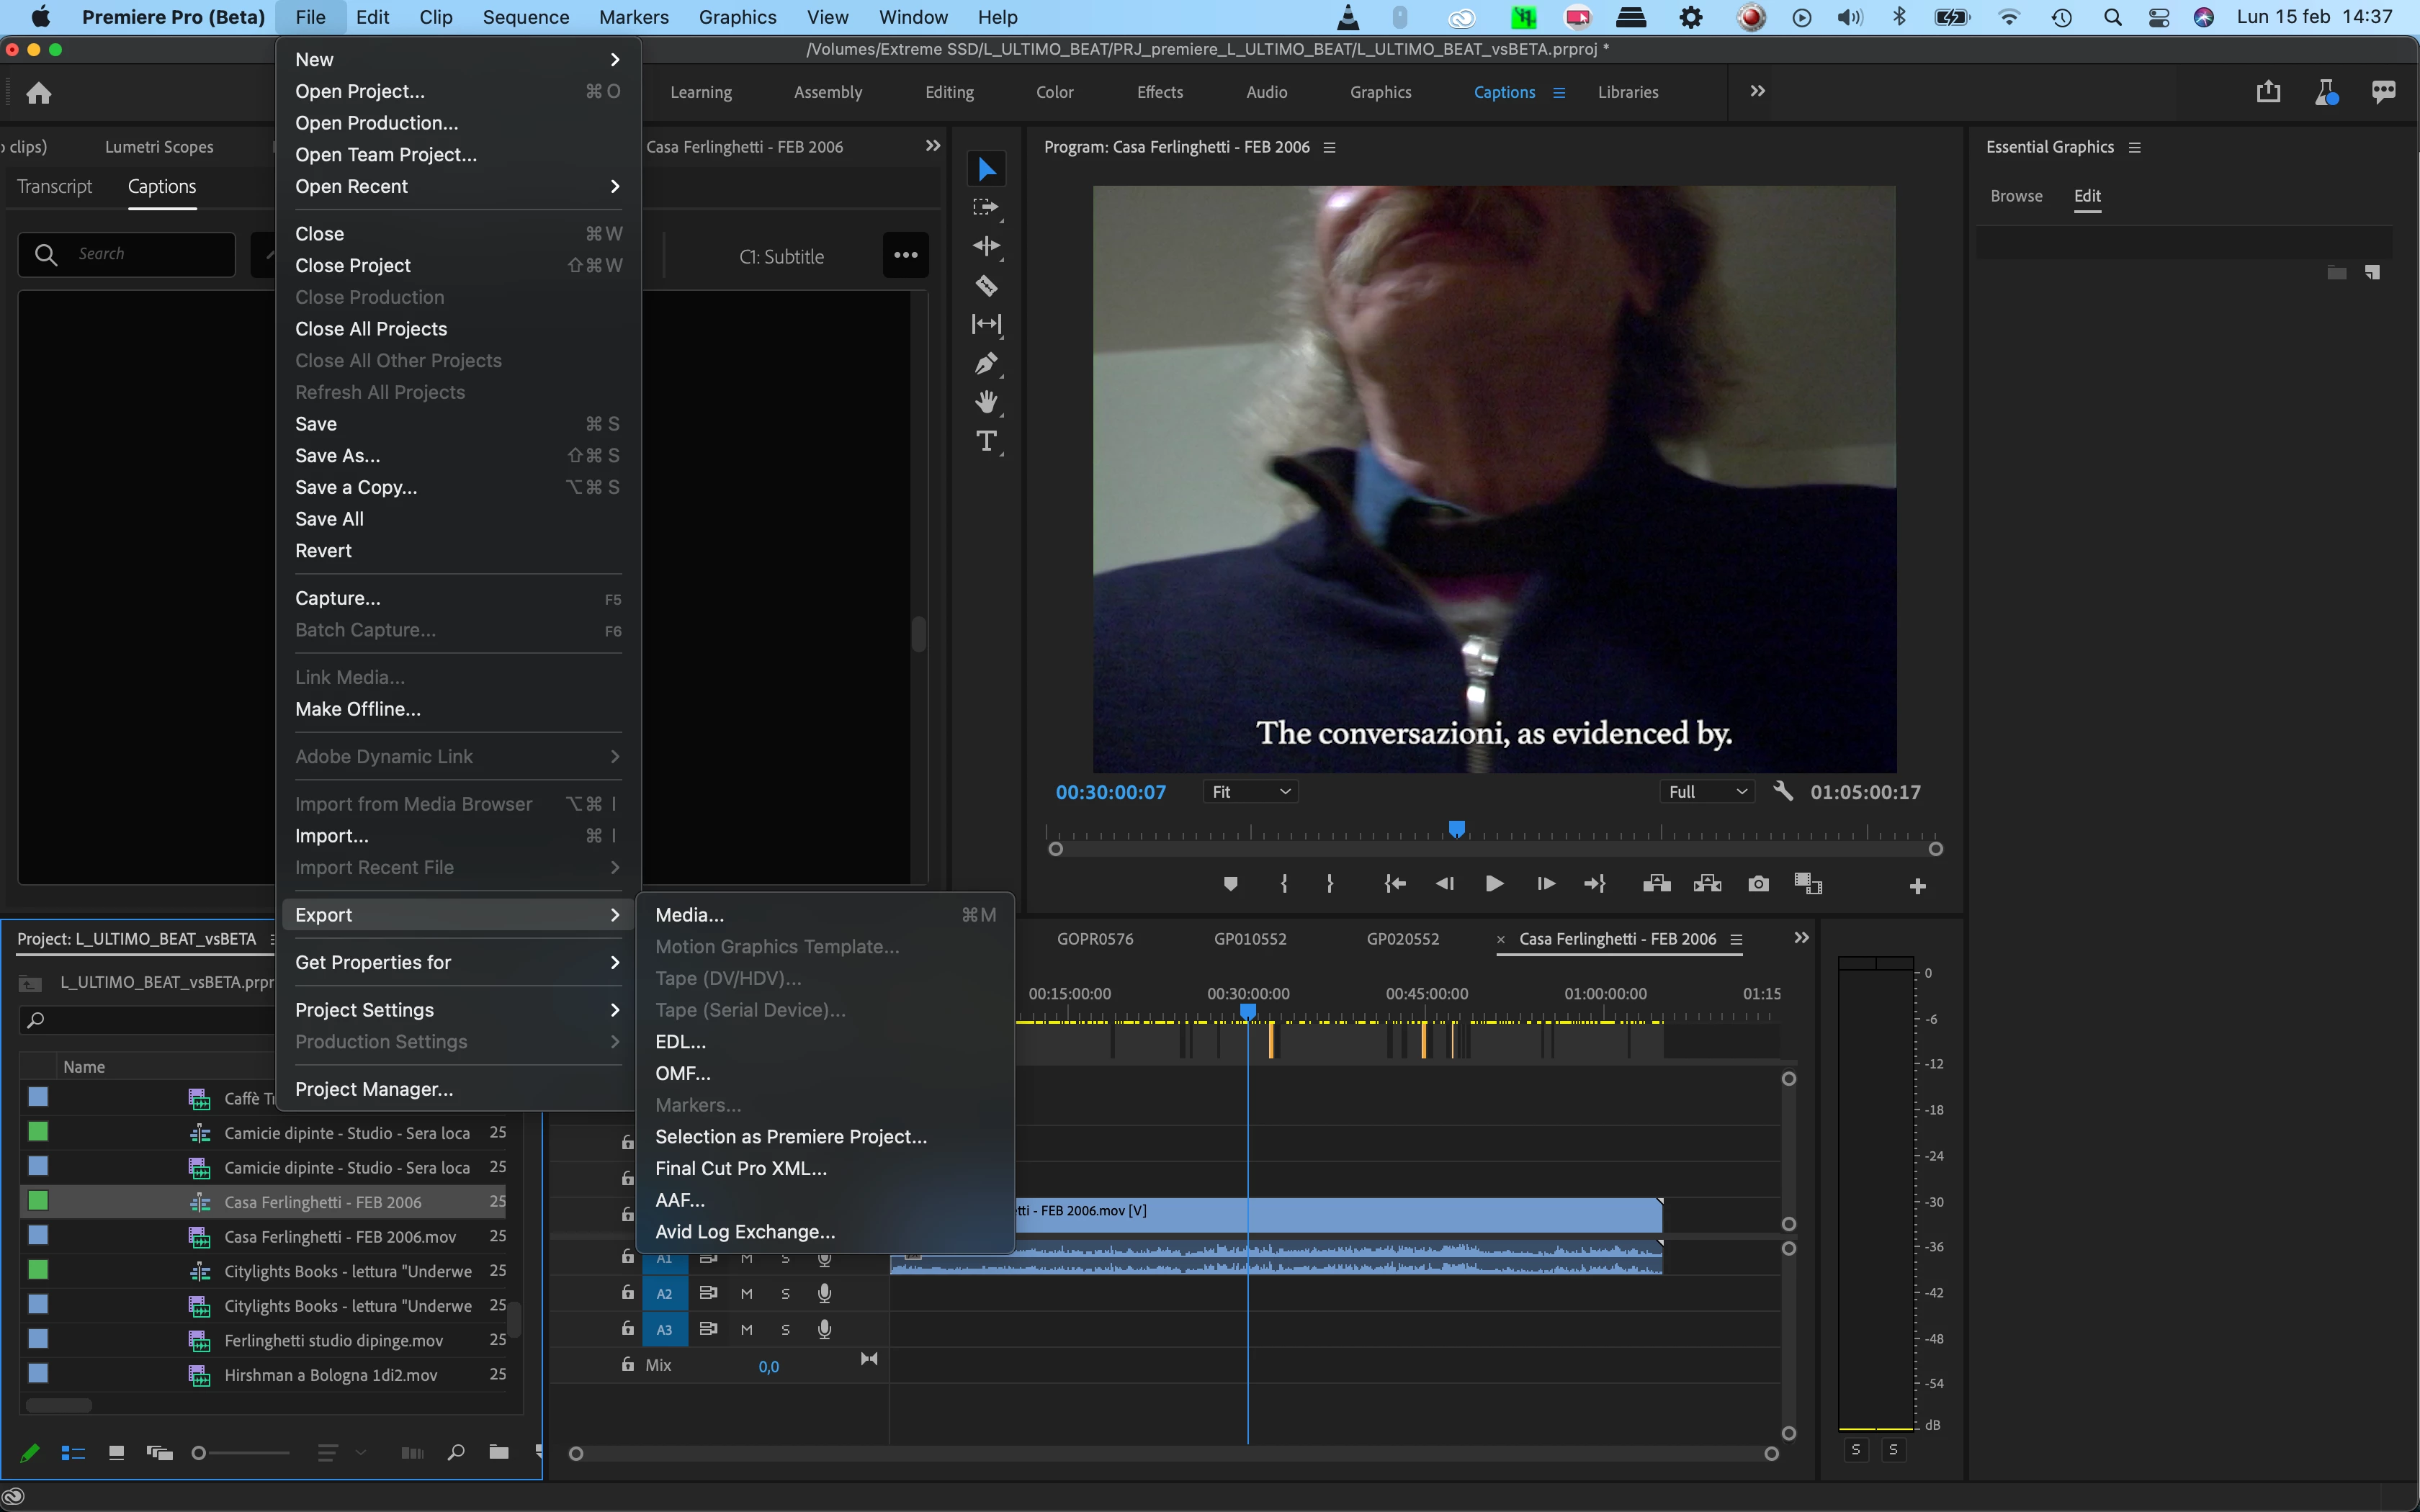Screen dimensions: 2420x1512
Task: Toggle lock on track A2
Action: [x=627, y=1293]
